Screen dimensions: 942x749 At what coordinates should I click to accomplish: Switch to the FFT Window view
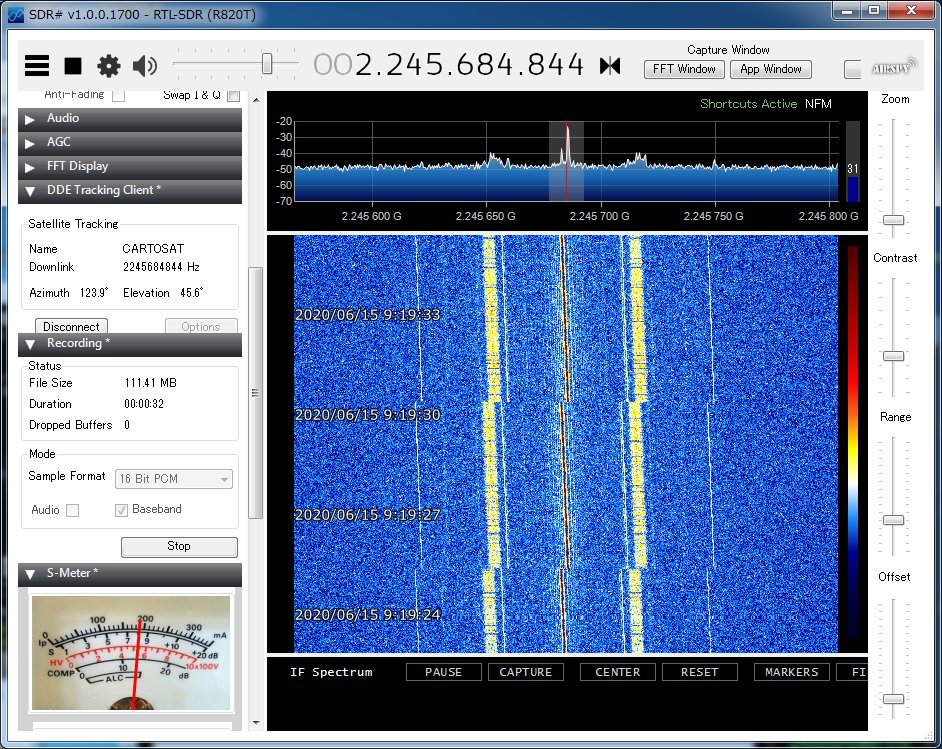[683, 69]
